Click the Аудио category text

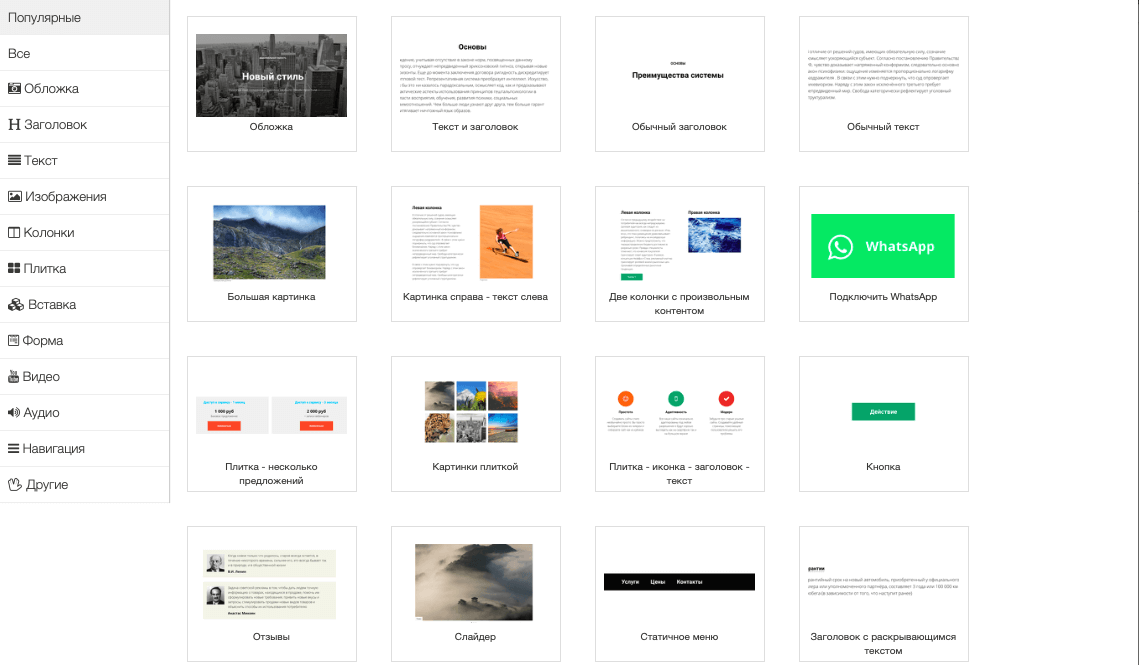tap(41, 413)
